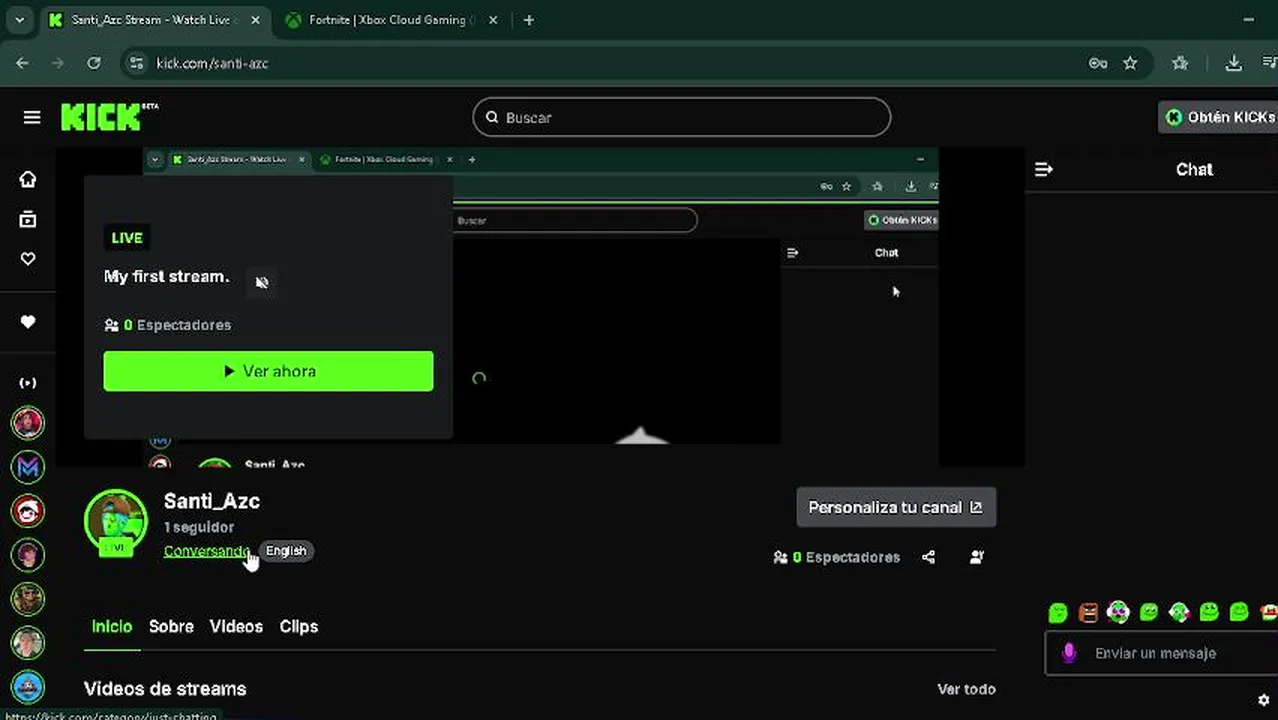Image resolution: width=1278 pixels, height=720 pixels.
Task: Open chat settings gear icon
Action: pos(1263,700)
